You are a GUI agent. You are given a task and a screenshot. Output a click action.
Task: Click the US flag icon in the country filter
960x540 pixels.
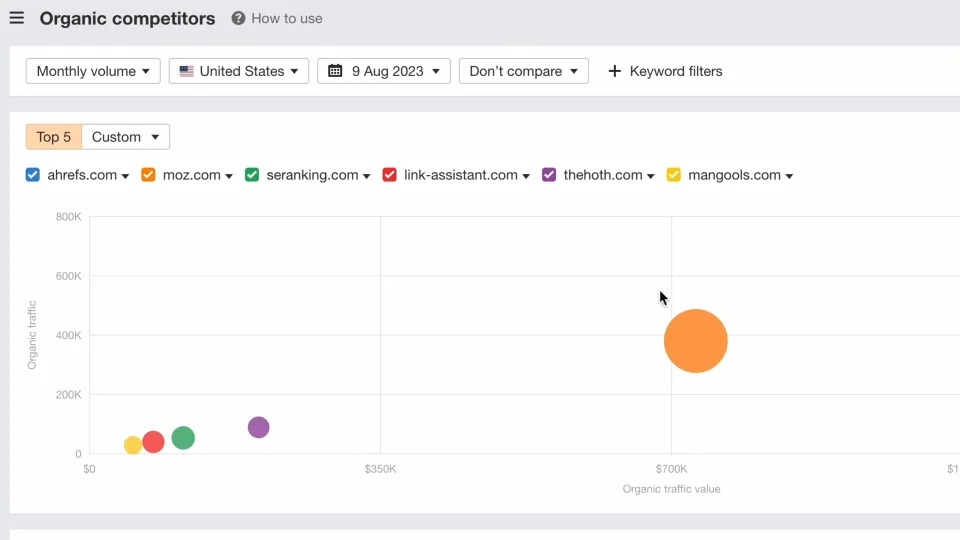click(187, 71)
